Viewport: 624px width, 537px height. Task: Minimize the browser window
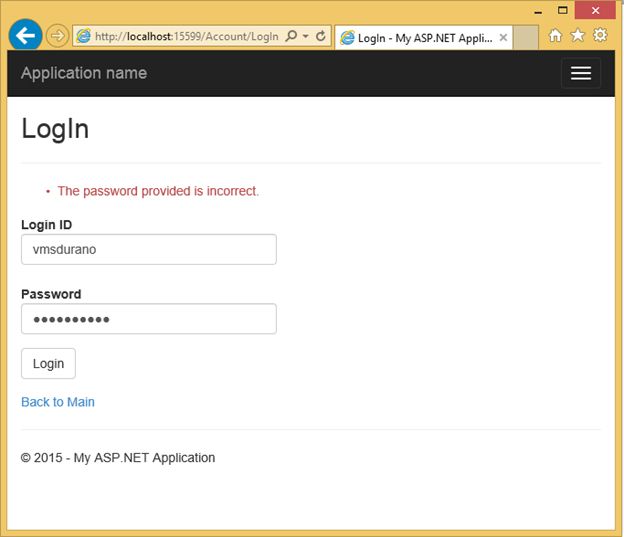point(538,11)
